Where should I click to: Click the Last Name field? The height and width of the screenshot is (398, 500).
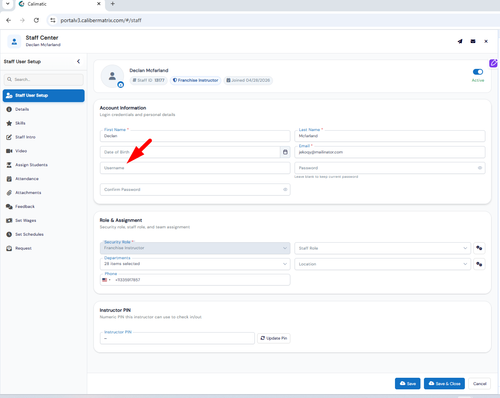pyautogui.click(x=390, y=136)
